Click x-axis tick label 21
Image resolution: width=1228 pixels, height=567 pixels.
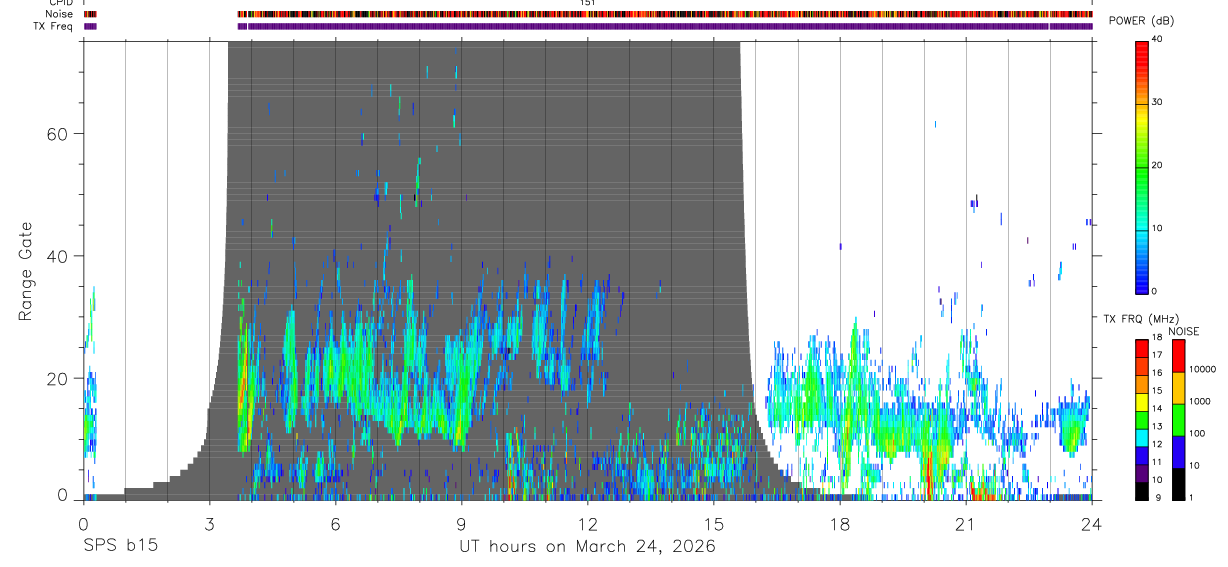965,523
